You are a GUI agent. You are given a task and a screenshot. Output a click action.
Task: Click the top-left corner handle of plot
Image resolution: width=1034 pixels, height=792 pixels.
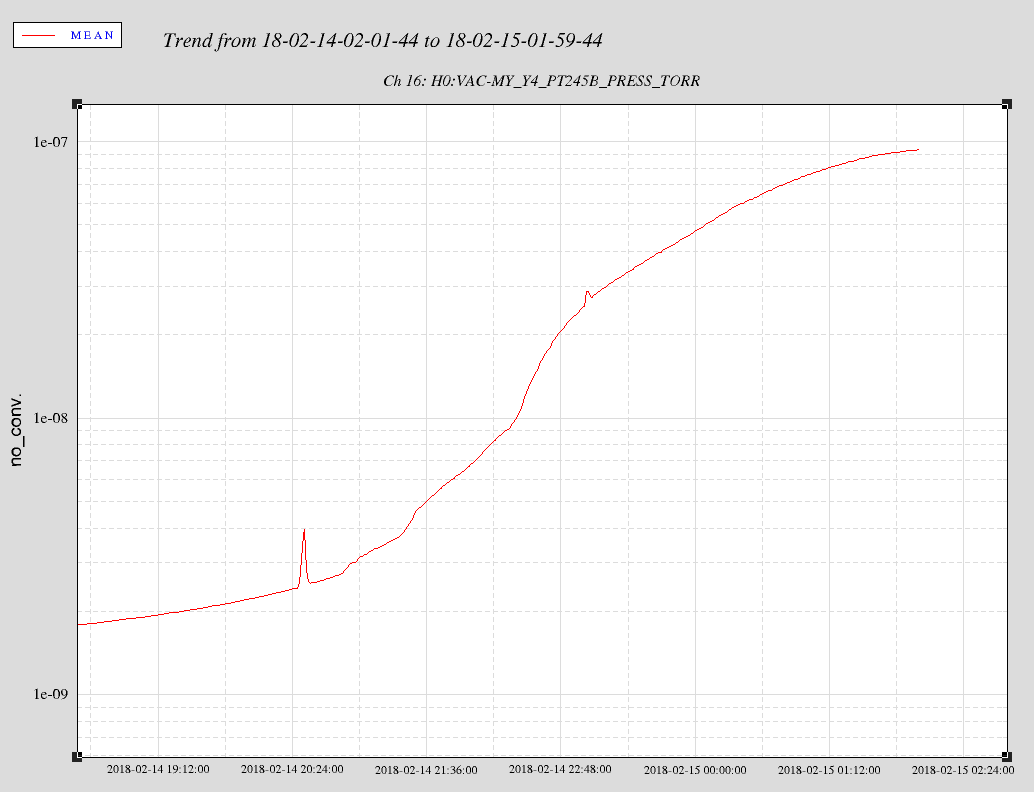77,104
